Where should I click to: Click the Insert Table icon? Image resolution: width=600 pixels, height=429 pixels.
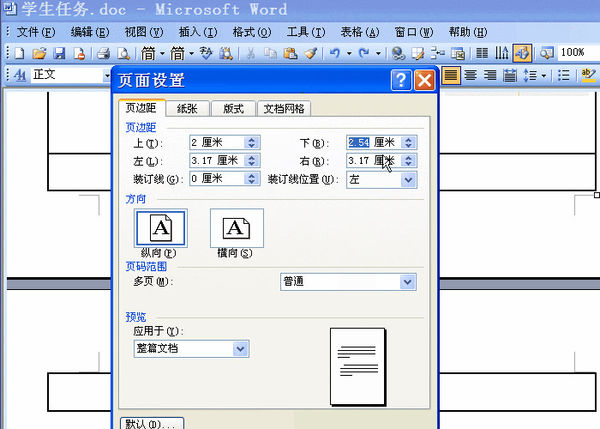pyautogui.click(x=438, y=53)
